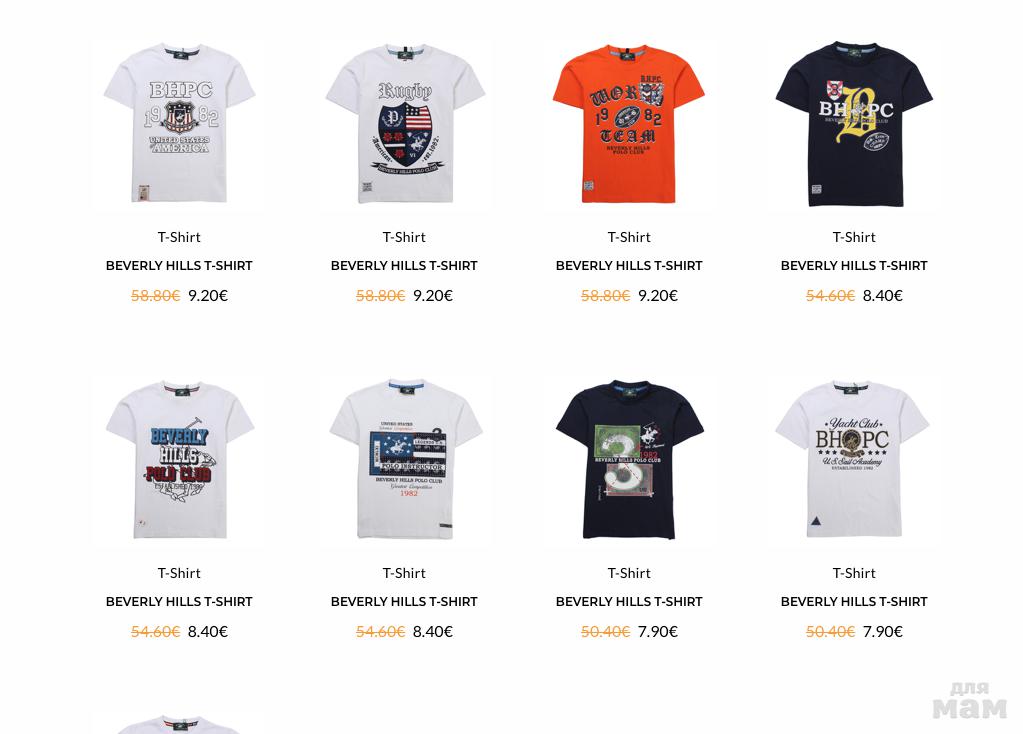Click T-Shirt category label under Polo Instructor shirt

pos(404,573)
